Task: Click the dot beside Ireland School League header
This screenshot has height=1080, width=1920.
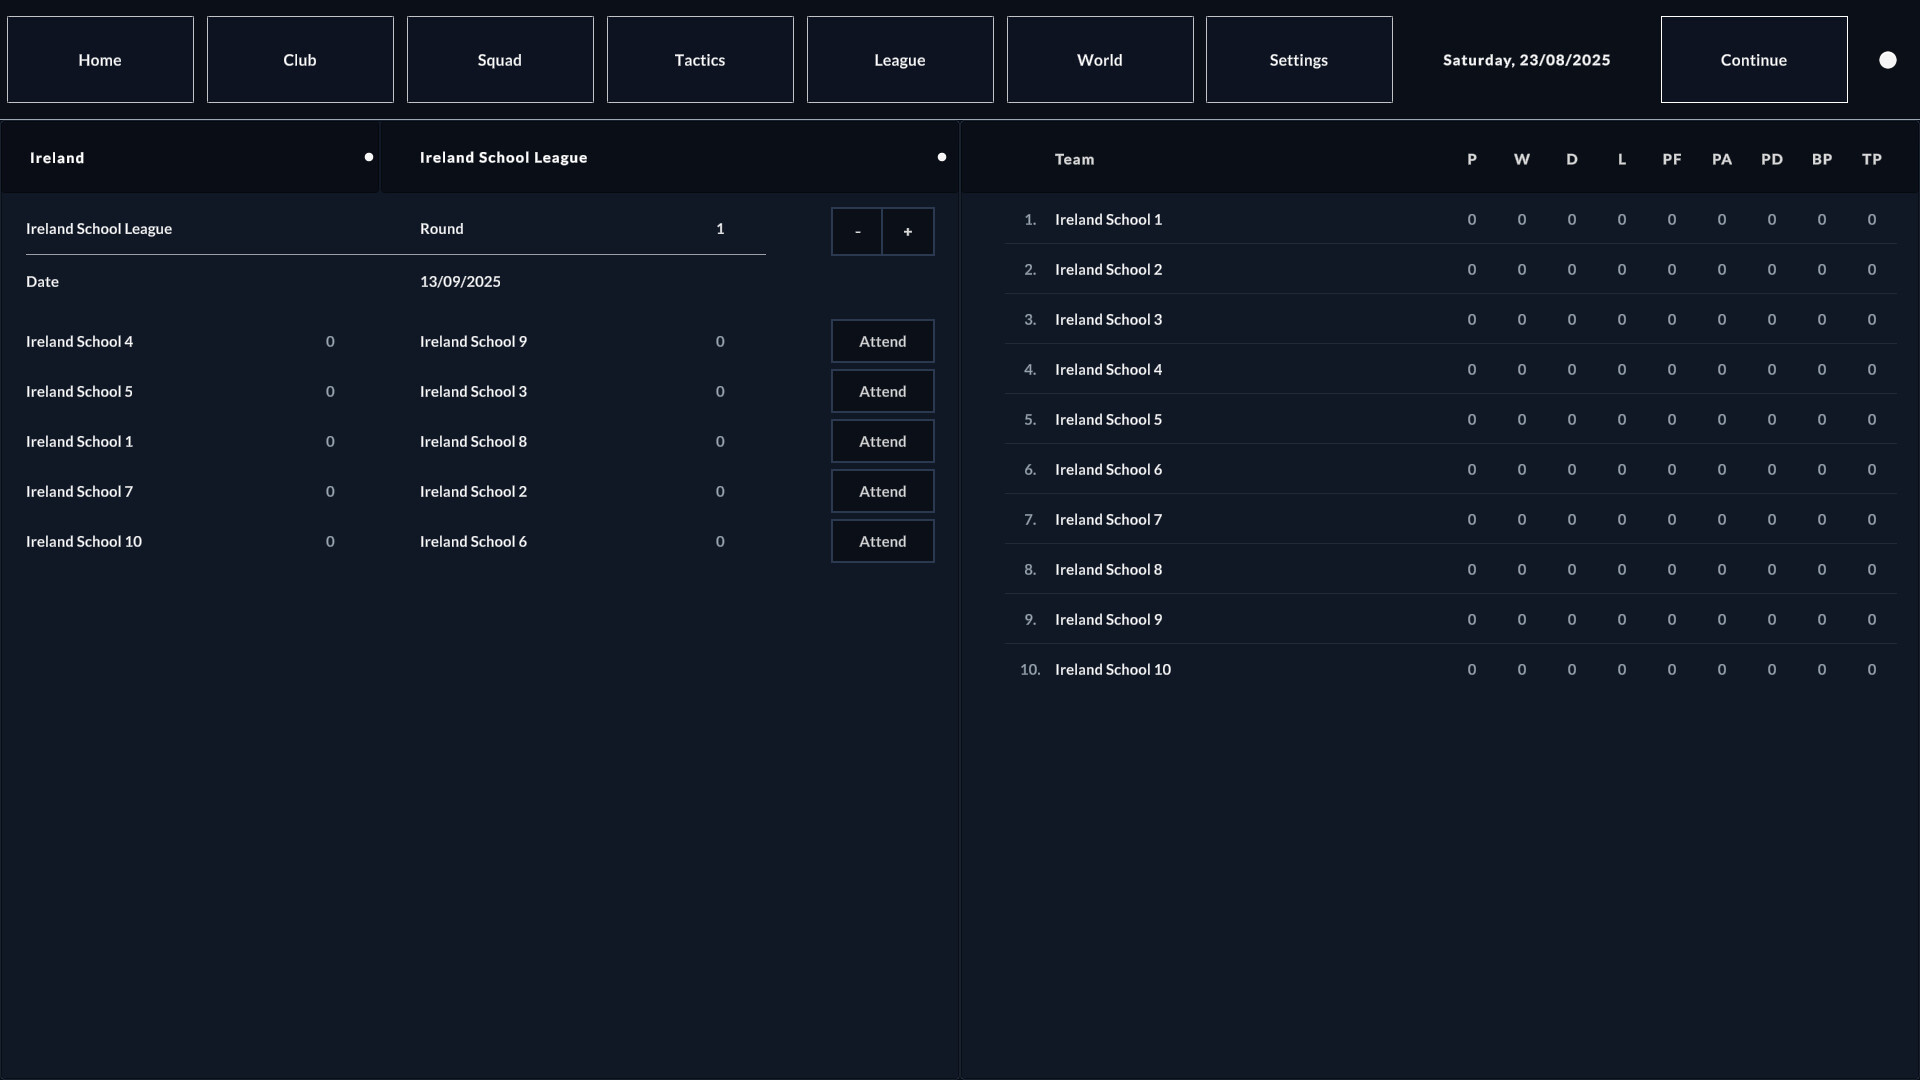Action: coord(942,157)
